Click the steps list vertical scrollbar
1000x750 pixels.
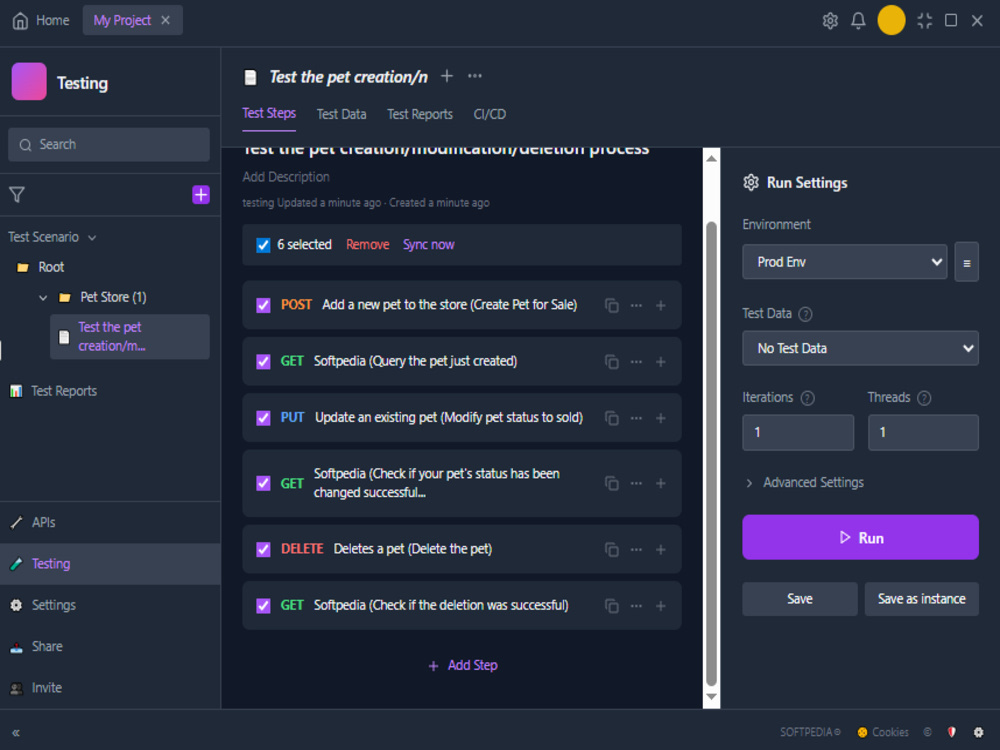[711, 453]
